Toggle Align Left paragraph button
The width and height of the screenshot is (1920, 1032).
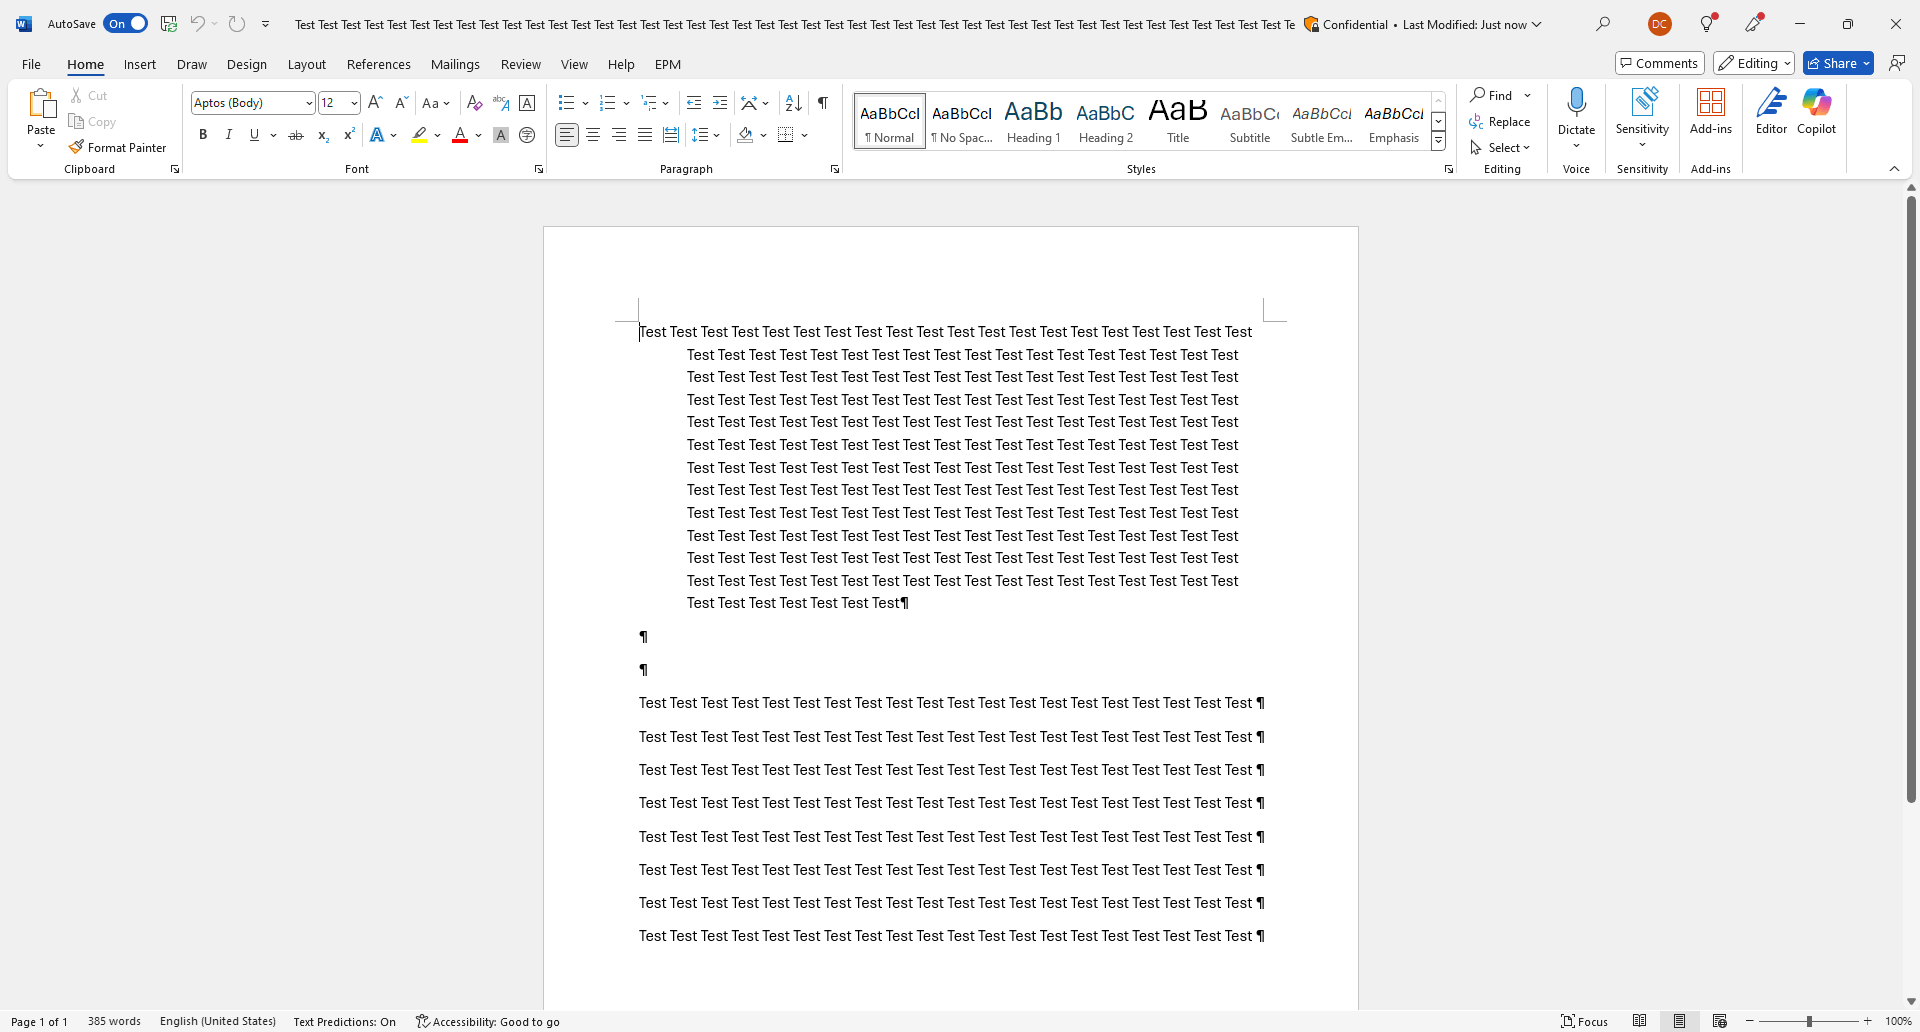[567, 135]
